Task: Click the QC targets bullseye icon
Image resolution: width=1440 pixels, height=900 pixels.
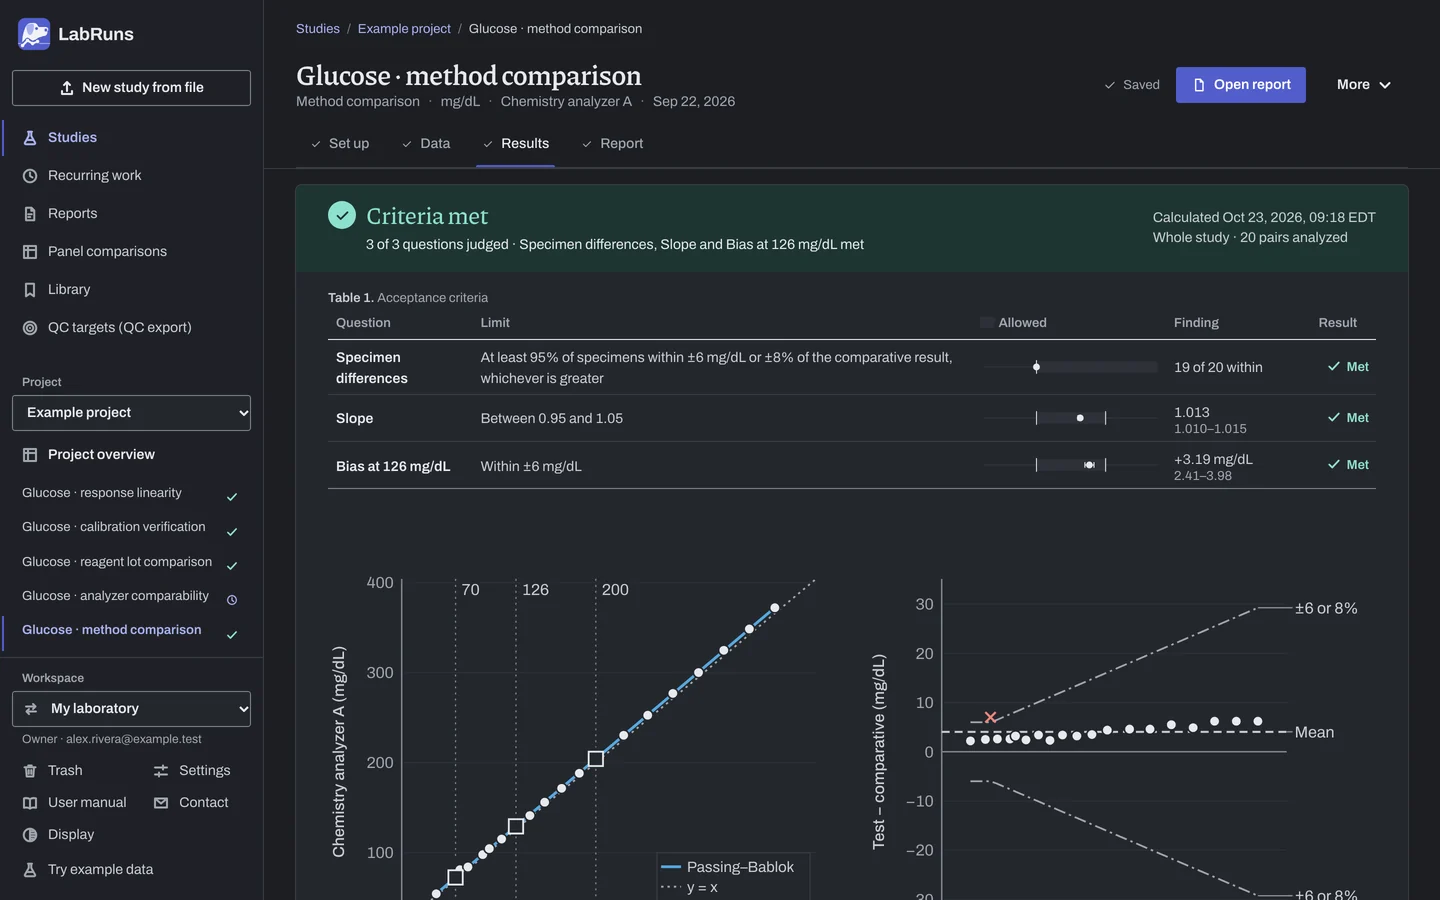Action: click(x=30, y=328)
